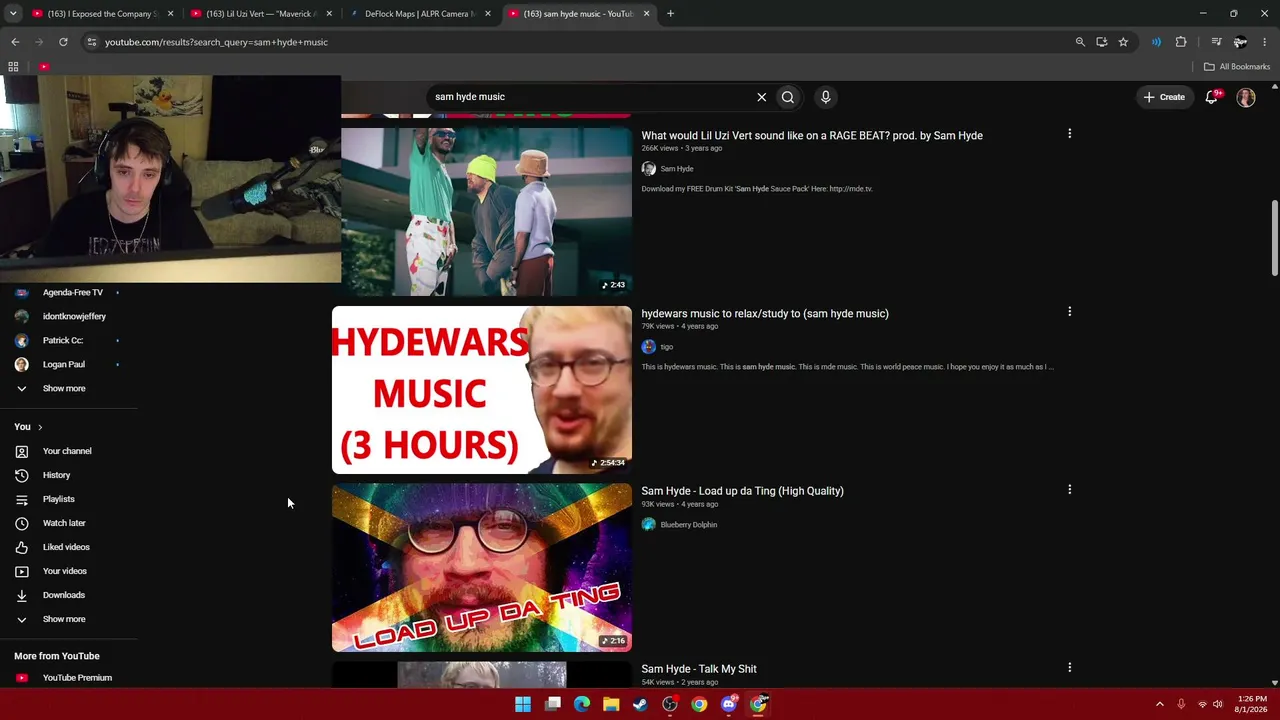1280x720 pixels.
Task: Start voice search with microphone icon
Action: pyautogui.click(x=825, y=97)
